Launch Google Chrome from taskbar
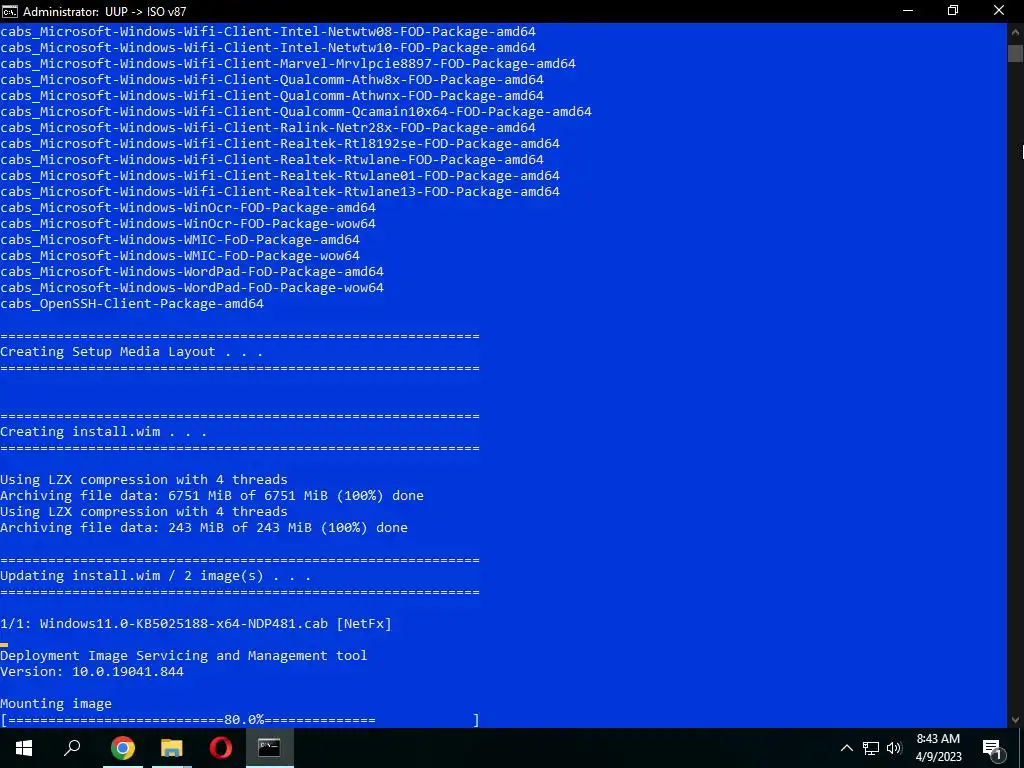Viewport: 1024px width, 768px height. 122,748
